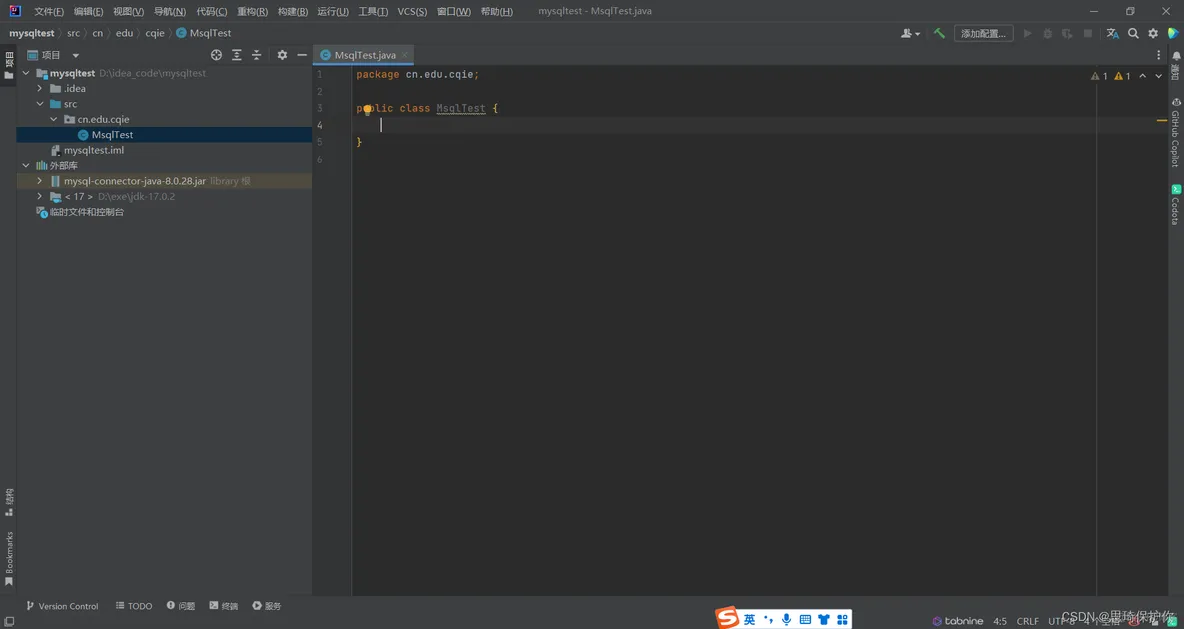
Task: Open the Codota side panel
Action: pos(1176,205)
